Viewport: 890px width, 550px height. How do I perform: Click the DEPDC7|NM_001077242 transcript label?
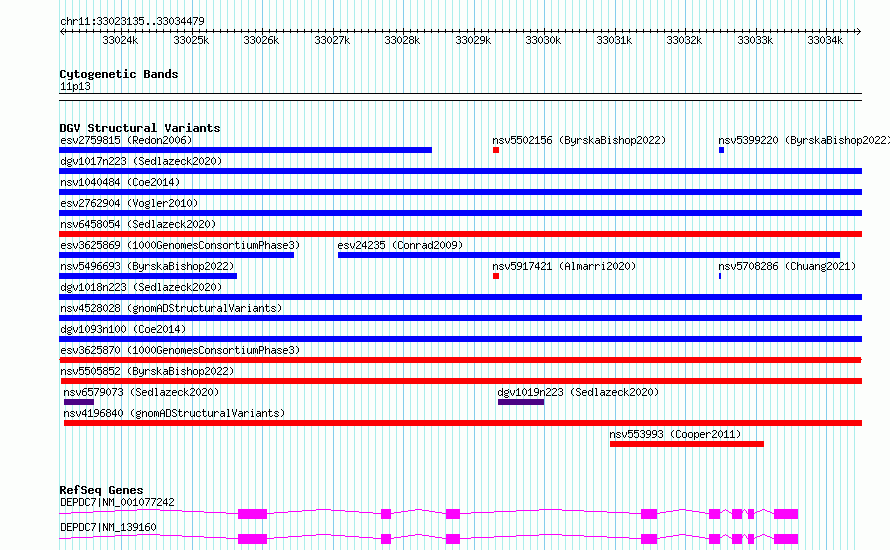click(x=117, y=502)
